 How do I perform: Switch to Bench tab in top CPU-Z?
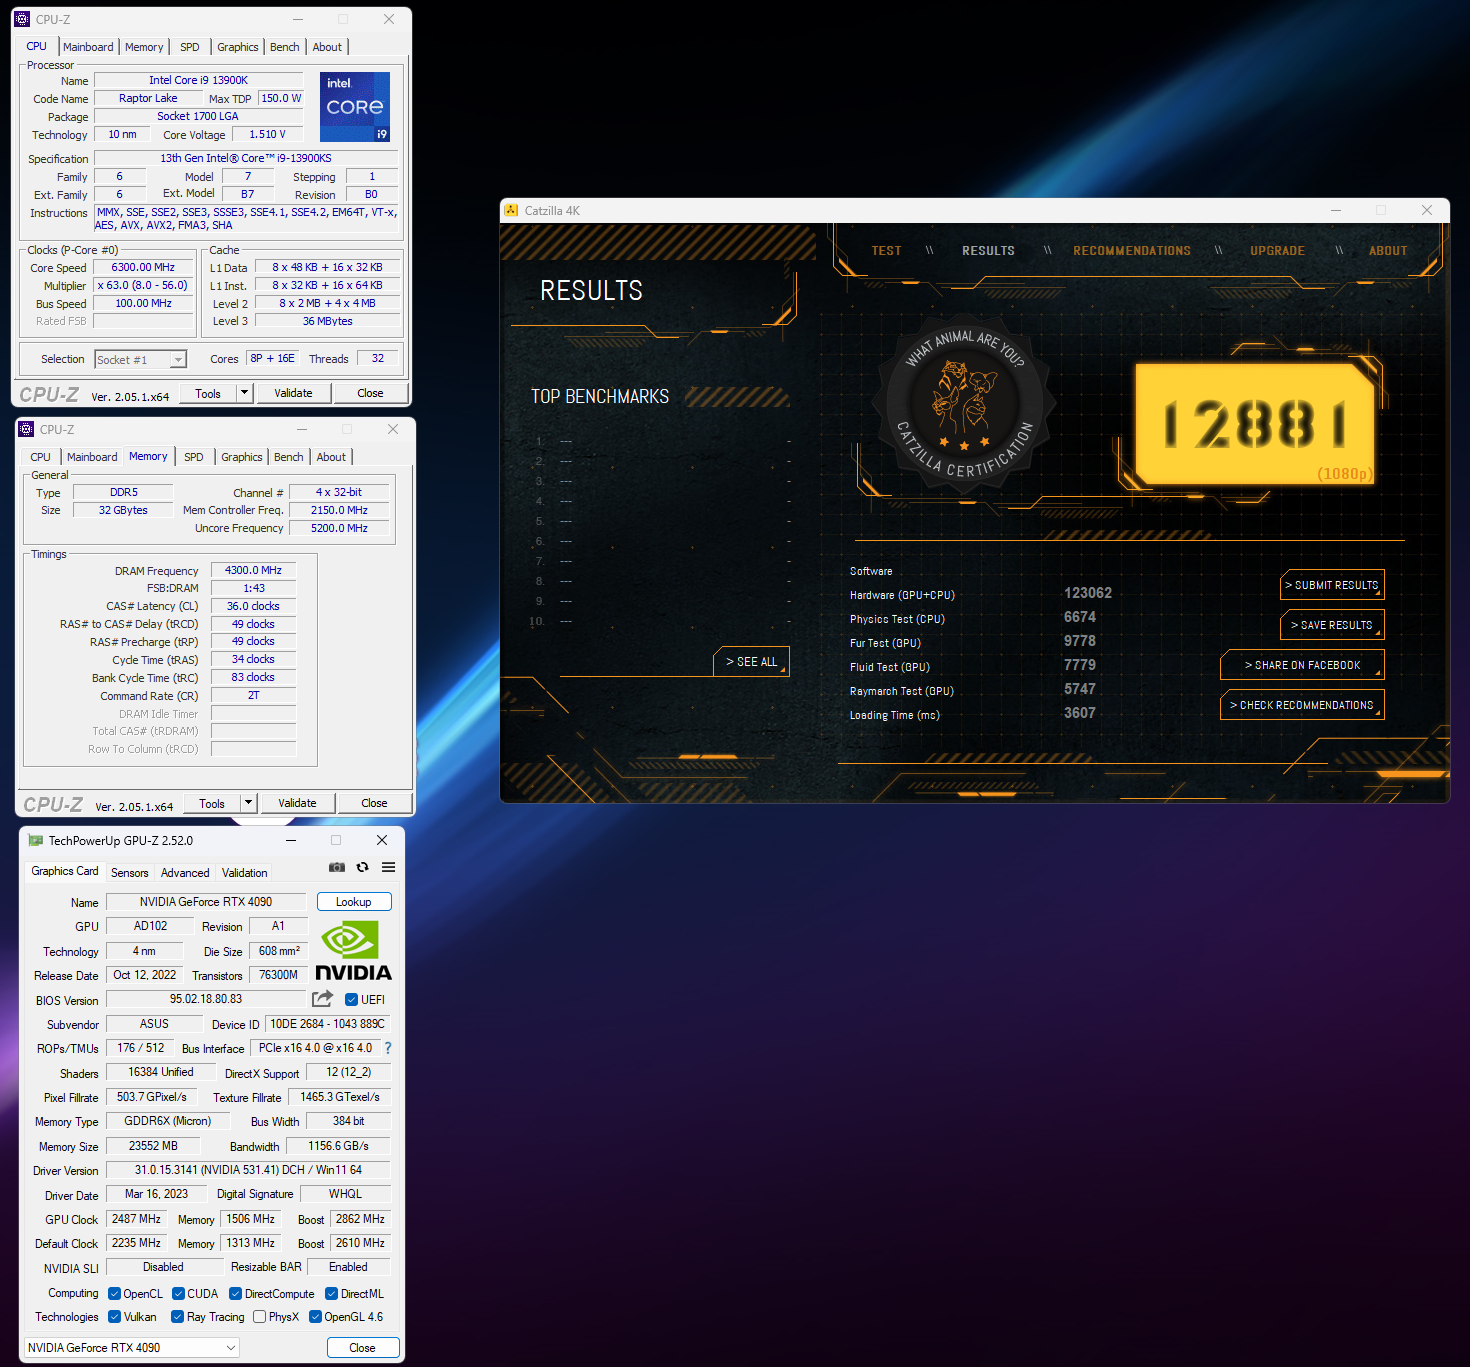click(x=285, y=47)
